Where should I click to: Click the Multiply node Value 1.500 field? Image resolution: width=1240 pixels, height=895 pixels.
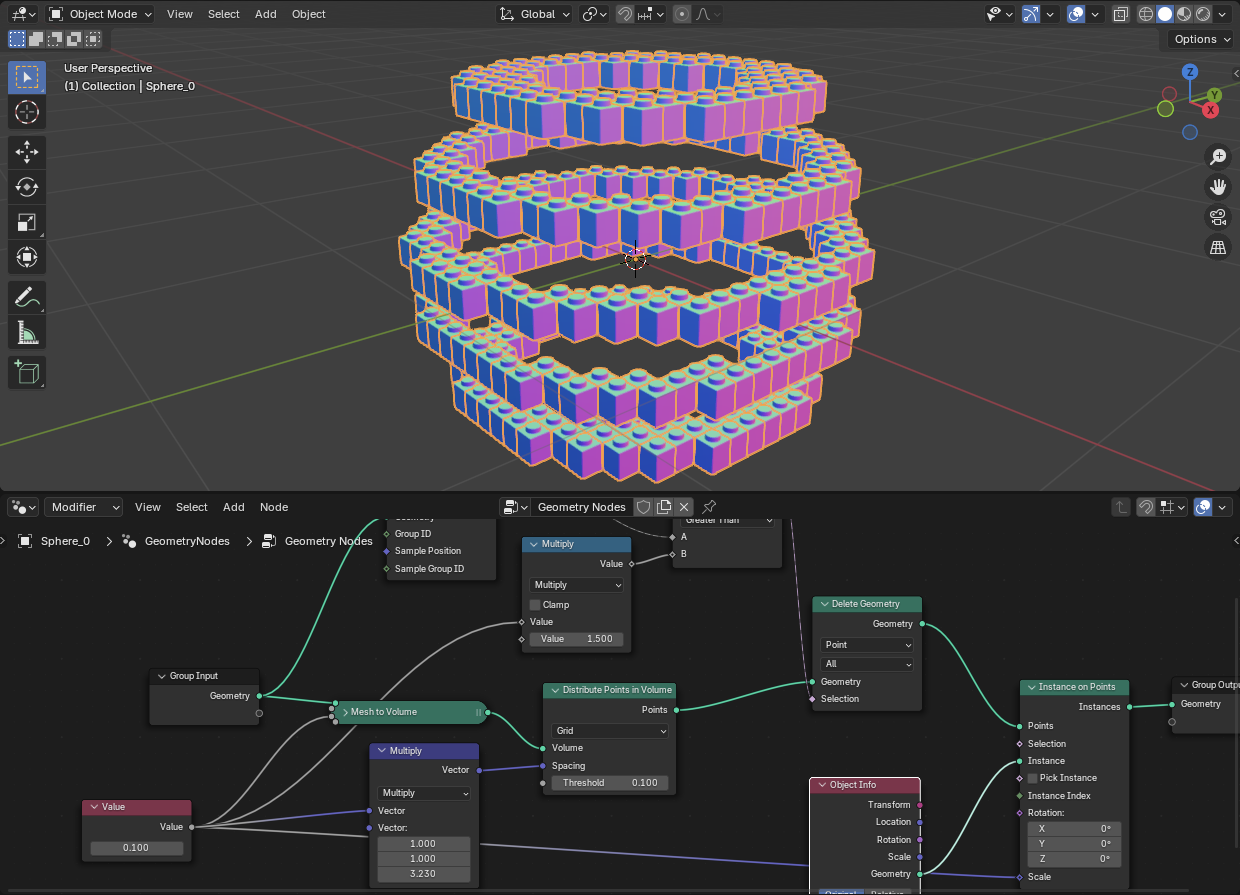tap(577, 639)
